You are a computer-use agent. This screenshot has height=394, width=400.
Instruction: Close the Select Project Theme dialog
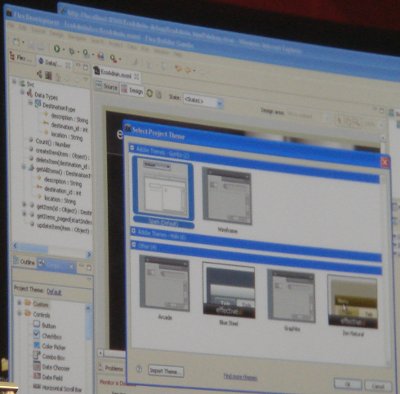point(385,162)
